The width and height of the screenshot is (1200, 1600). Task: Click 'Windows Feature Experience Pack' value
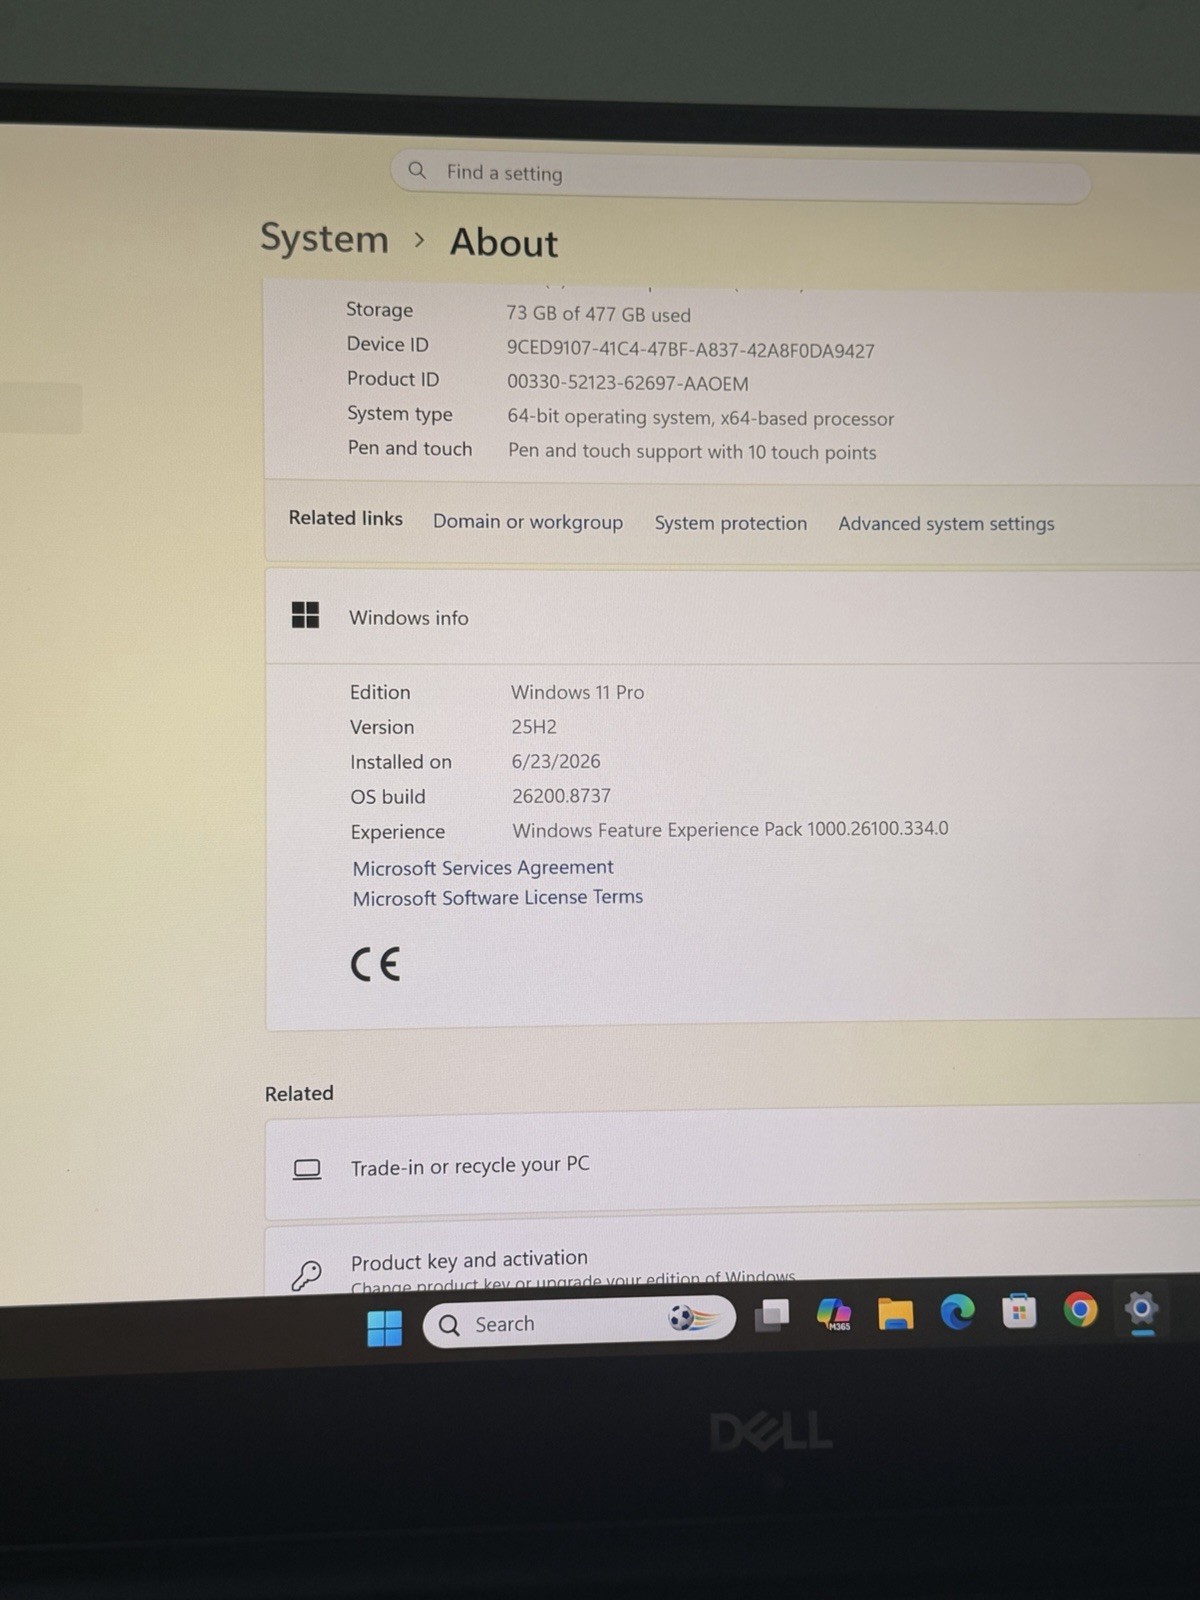tap(730, 829)
